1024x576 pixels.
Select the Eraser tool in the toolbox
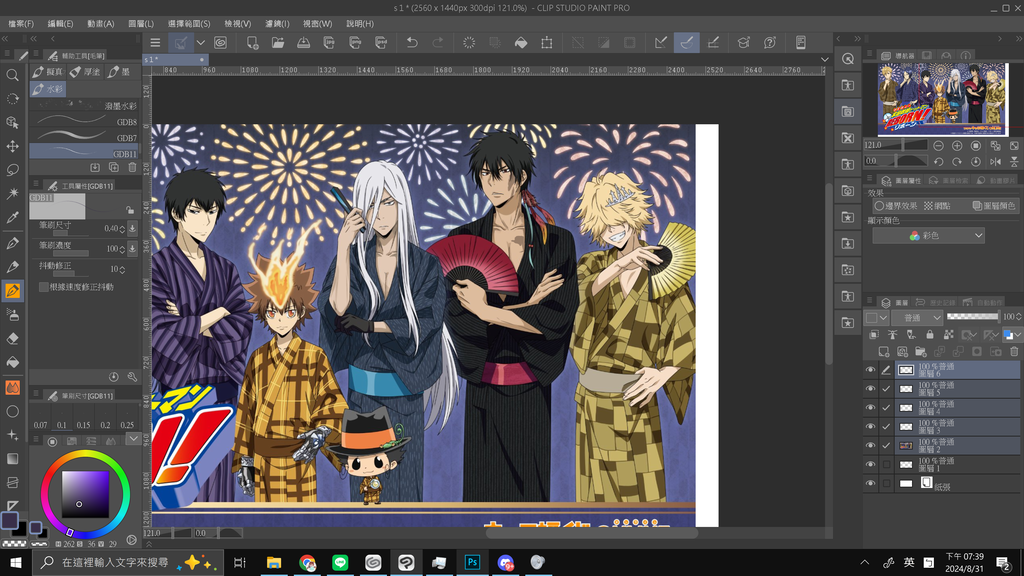12,338
